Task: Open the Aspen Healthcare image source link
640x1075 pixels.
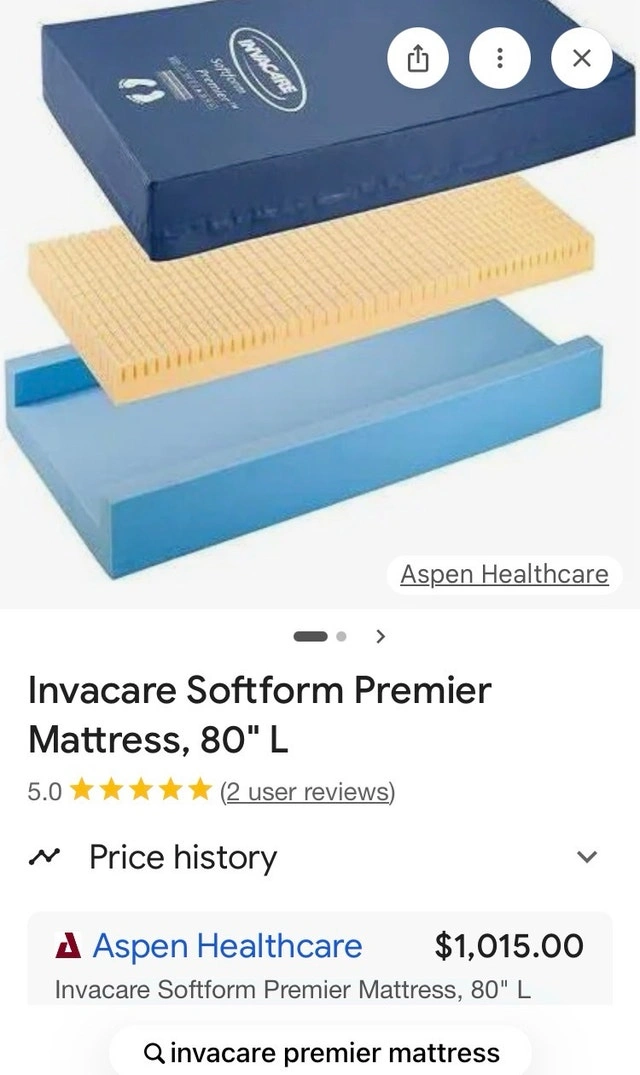Action: [504, 575]
